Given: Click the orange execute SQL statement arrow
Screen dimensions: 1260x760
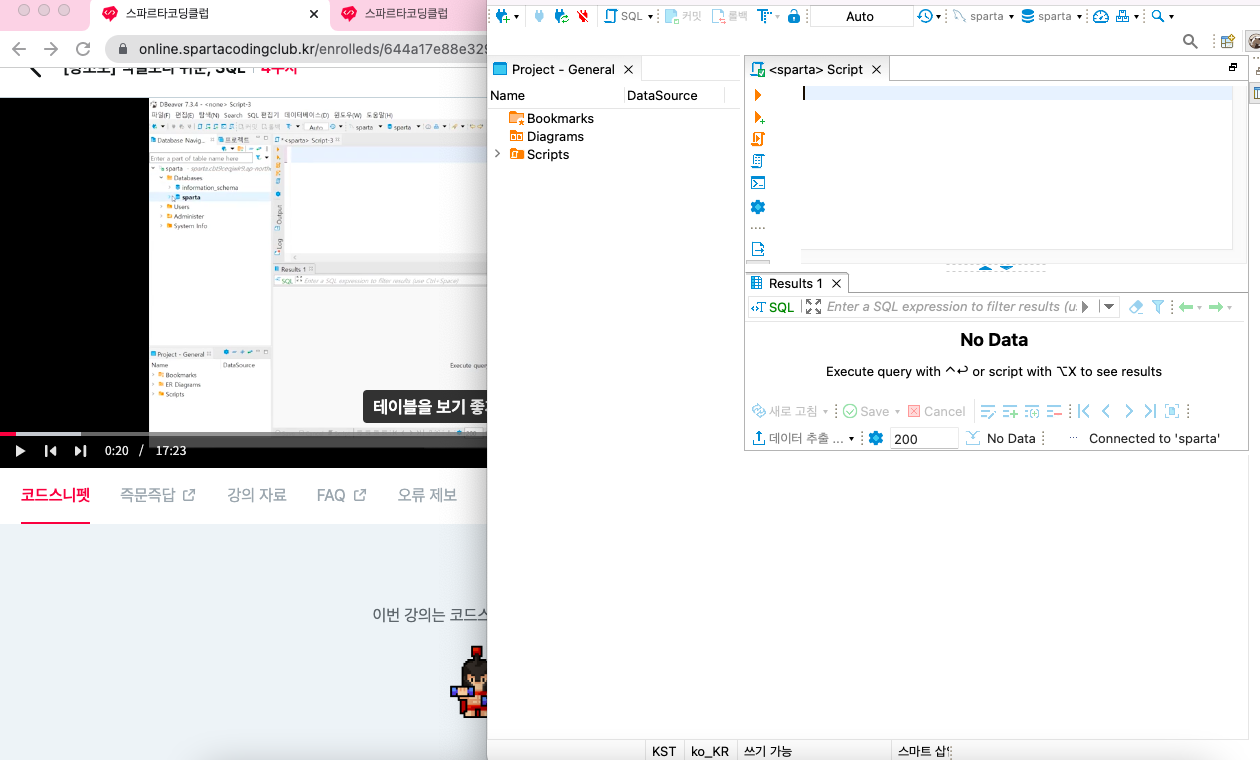Looking at the screenshot, I should point(758,94).
